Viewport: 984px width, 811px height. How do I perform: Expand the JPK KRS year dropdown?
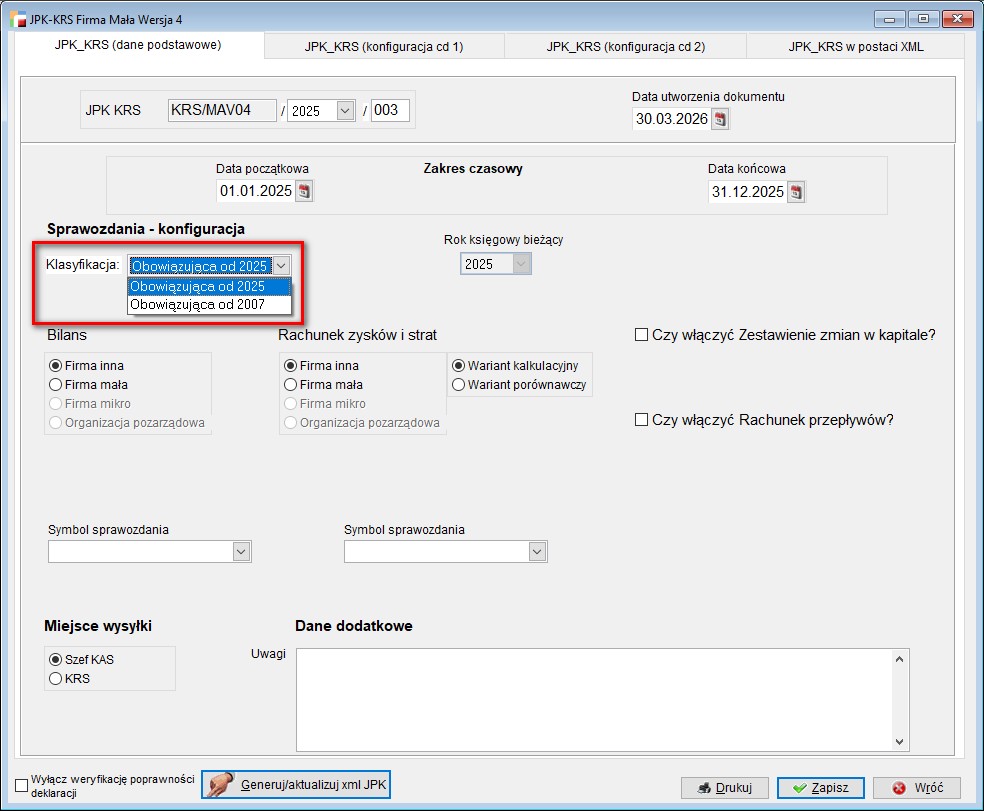pos(345,111)
